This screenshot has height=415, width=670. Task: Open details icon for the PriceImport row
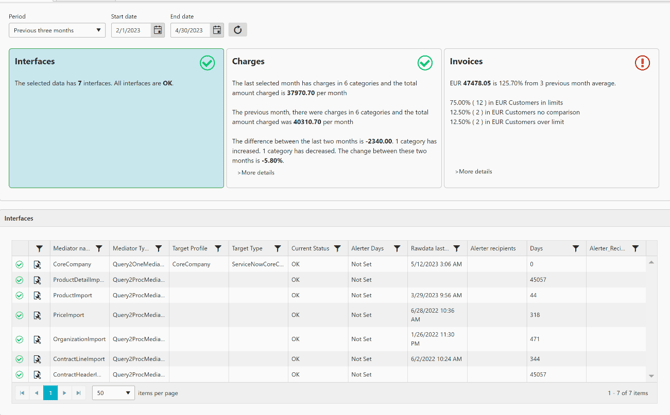[37, 315]
